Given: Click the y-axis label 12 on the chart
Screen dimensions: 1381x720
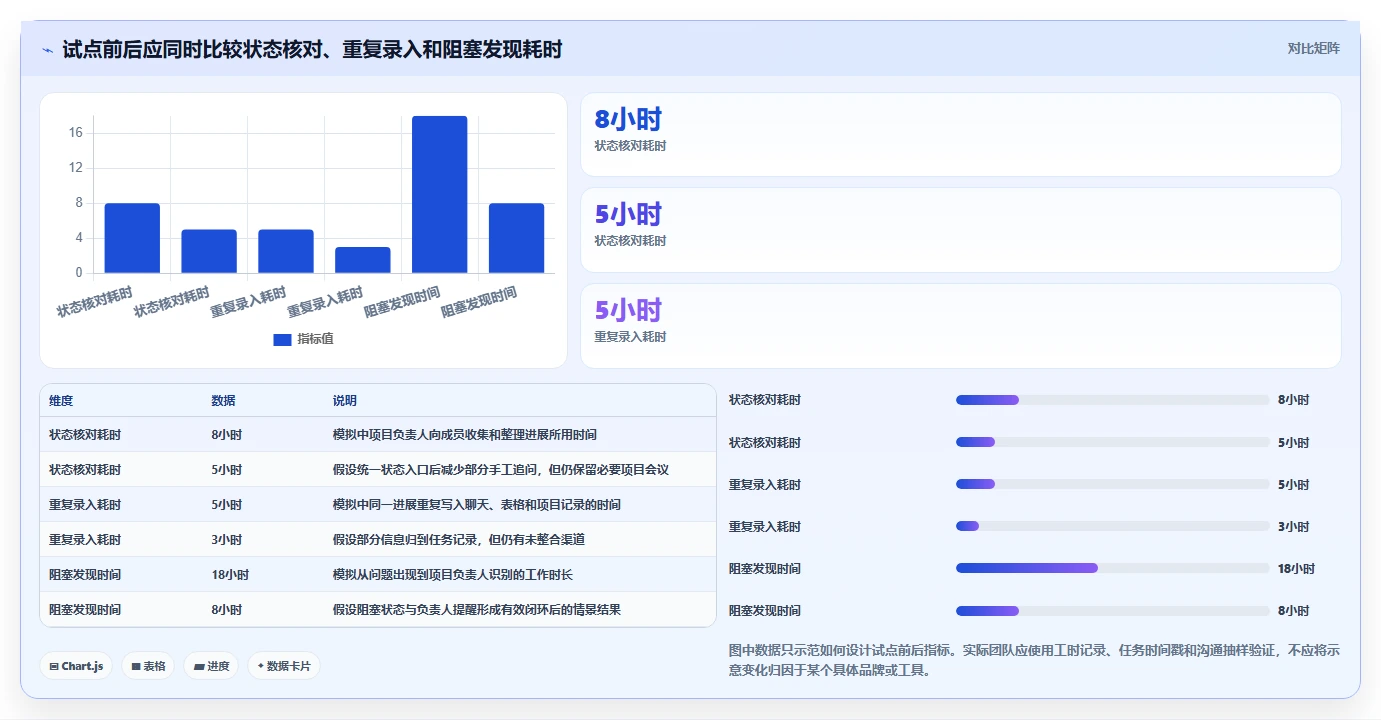Looking at the screenshot, I should tap(76, 168).
